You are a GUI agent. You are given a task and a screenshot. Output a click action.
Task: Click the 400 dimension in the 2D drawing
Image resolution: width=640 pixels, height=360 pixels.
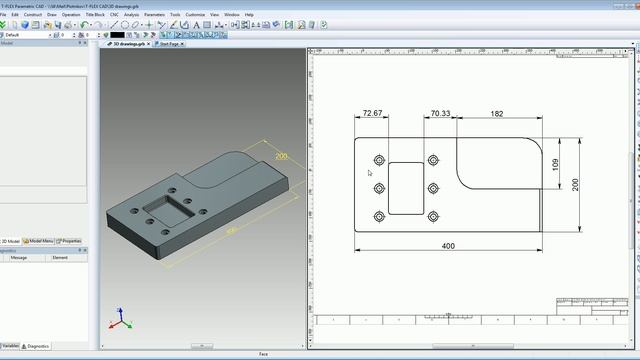click(448, 246)
